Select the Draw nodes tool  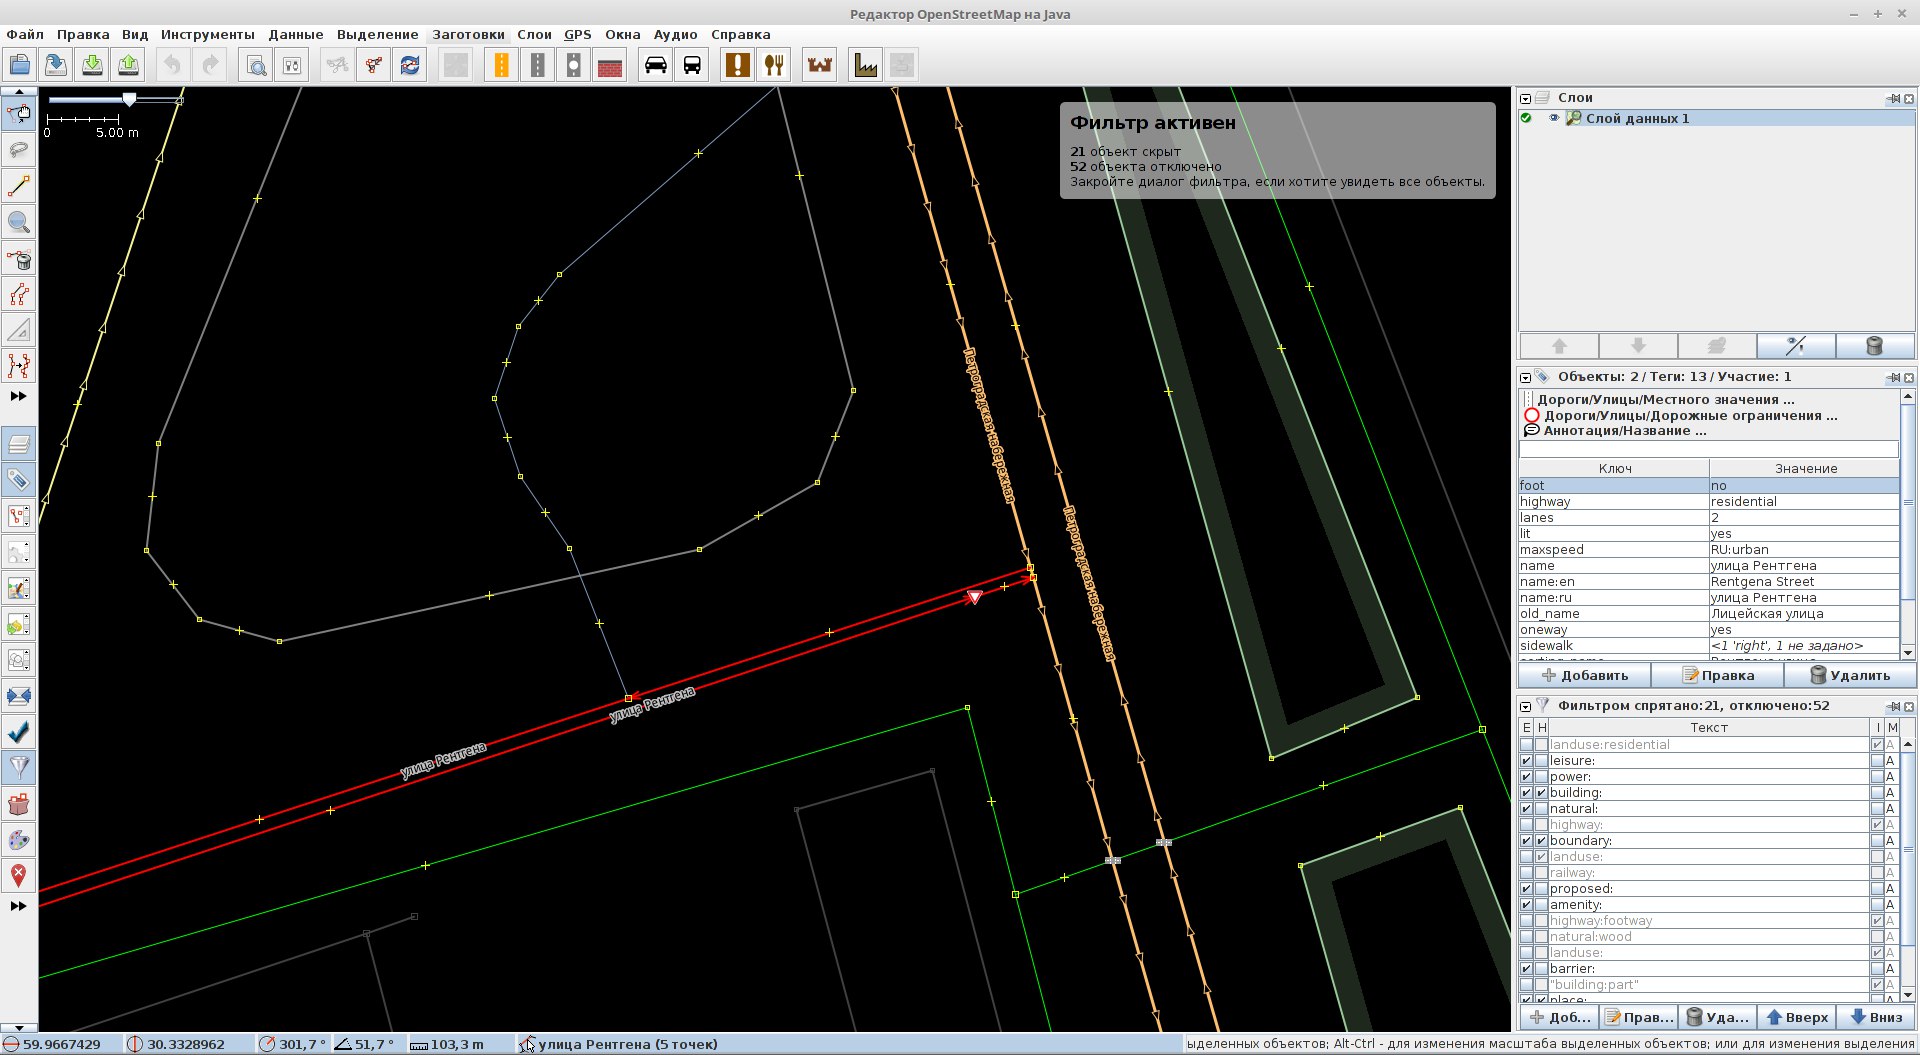19,186
